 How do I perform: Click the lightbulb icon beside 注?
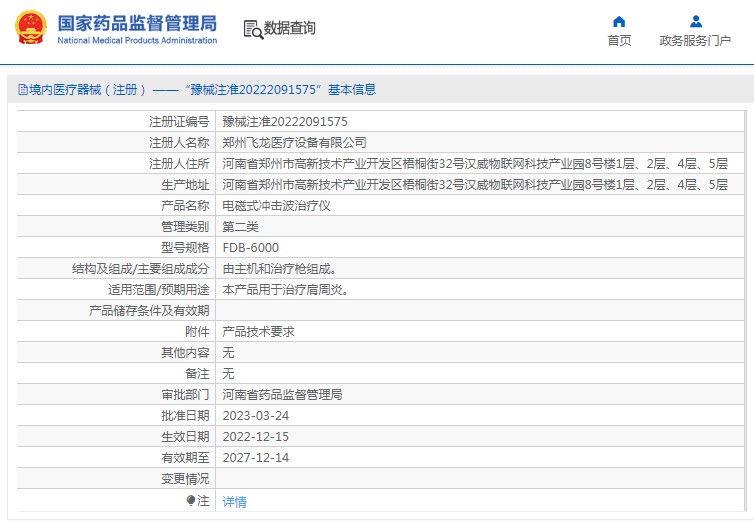(x=191, y=500)
